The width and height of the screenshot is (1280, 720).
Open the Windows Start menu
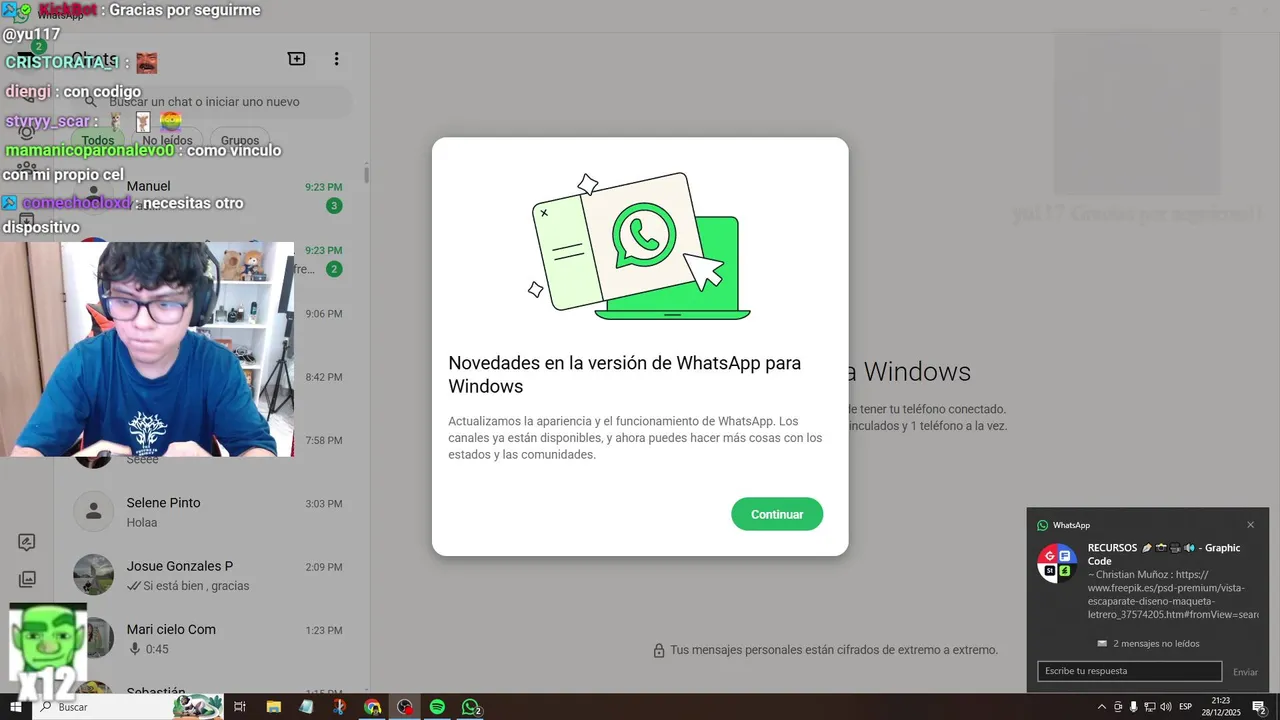coord(16,707)
